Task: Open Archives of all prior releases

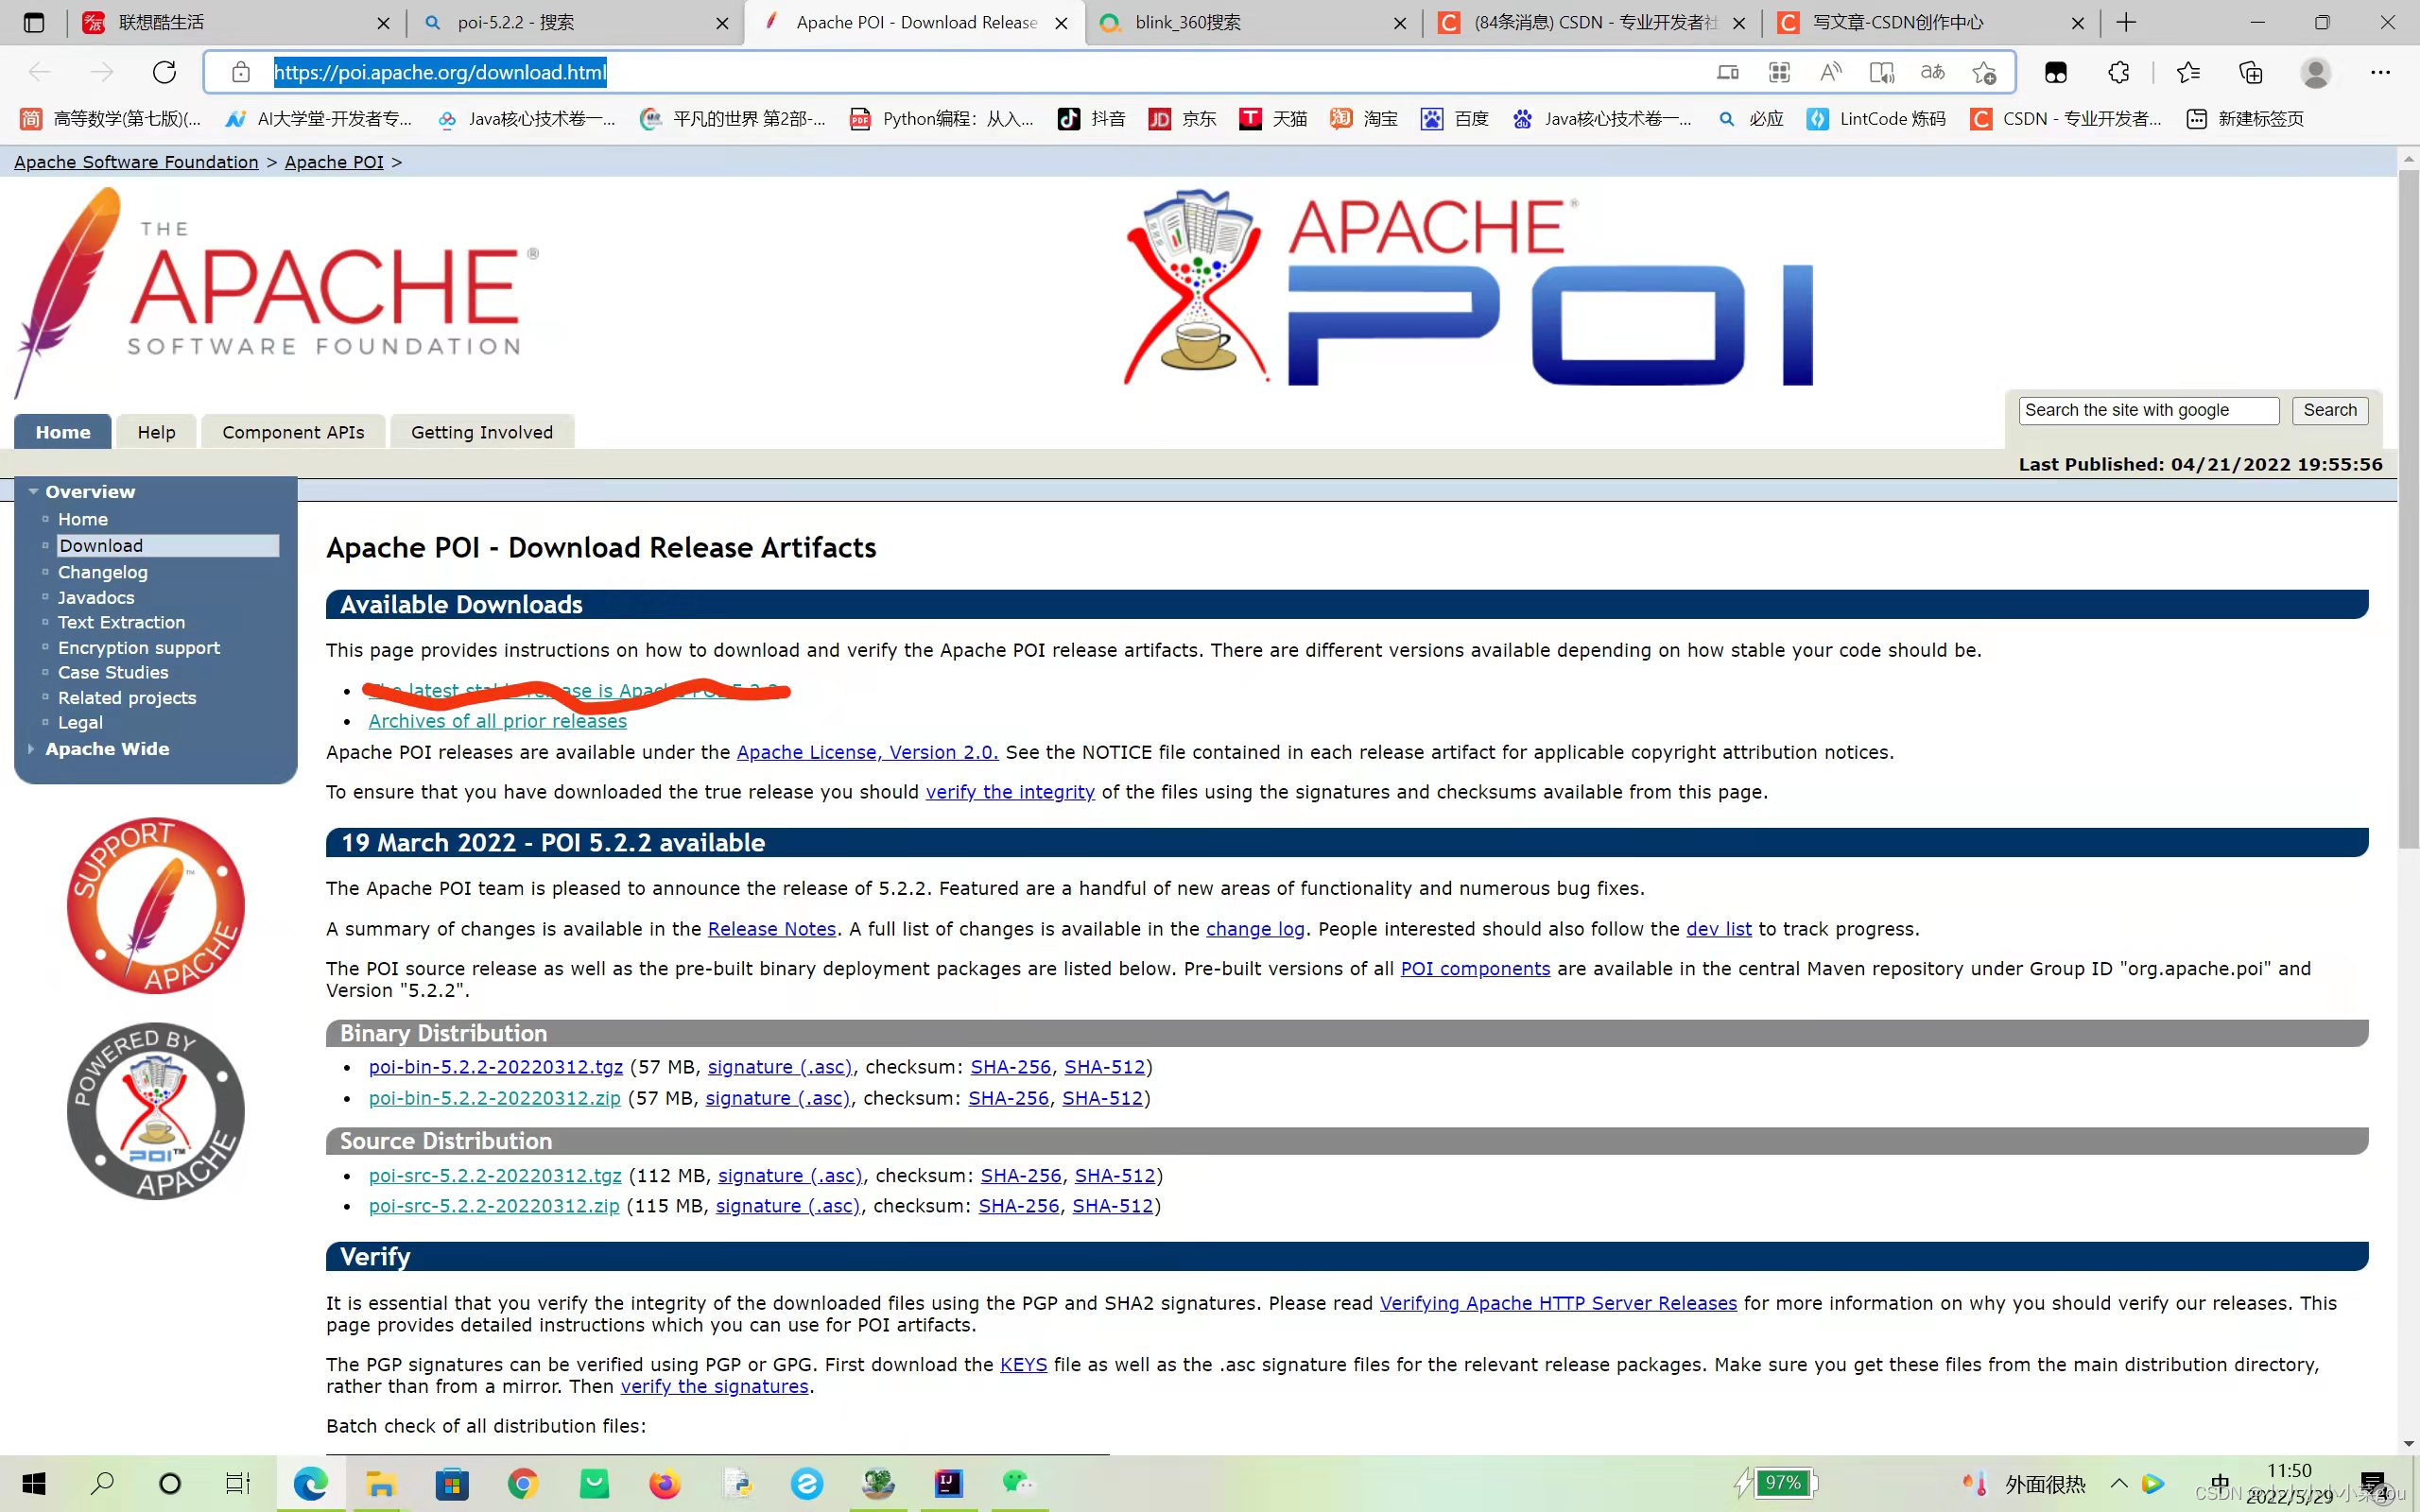Action: [x=497, y=720]
